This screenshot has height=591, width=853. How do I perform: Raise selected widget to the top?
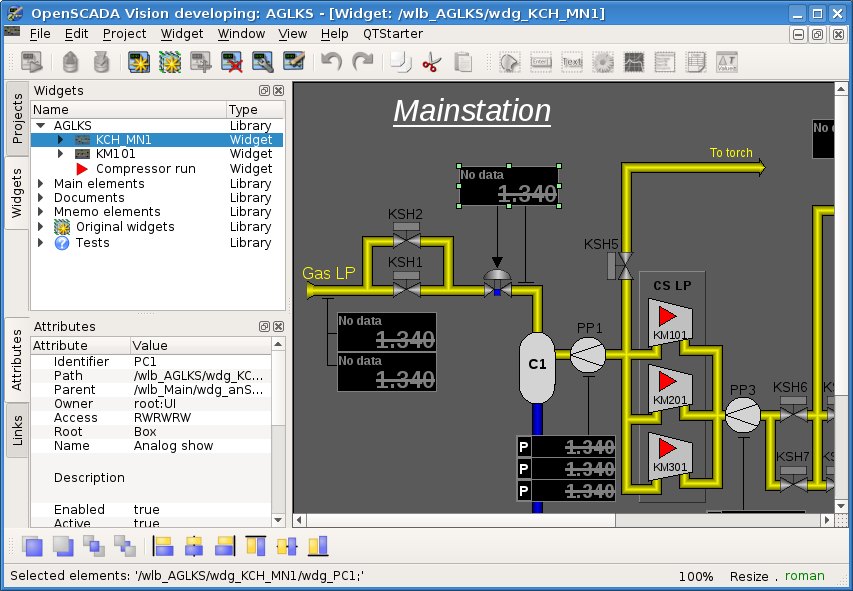32,546
